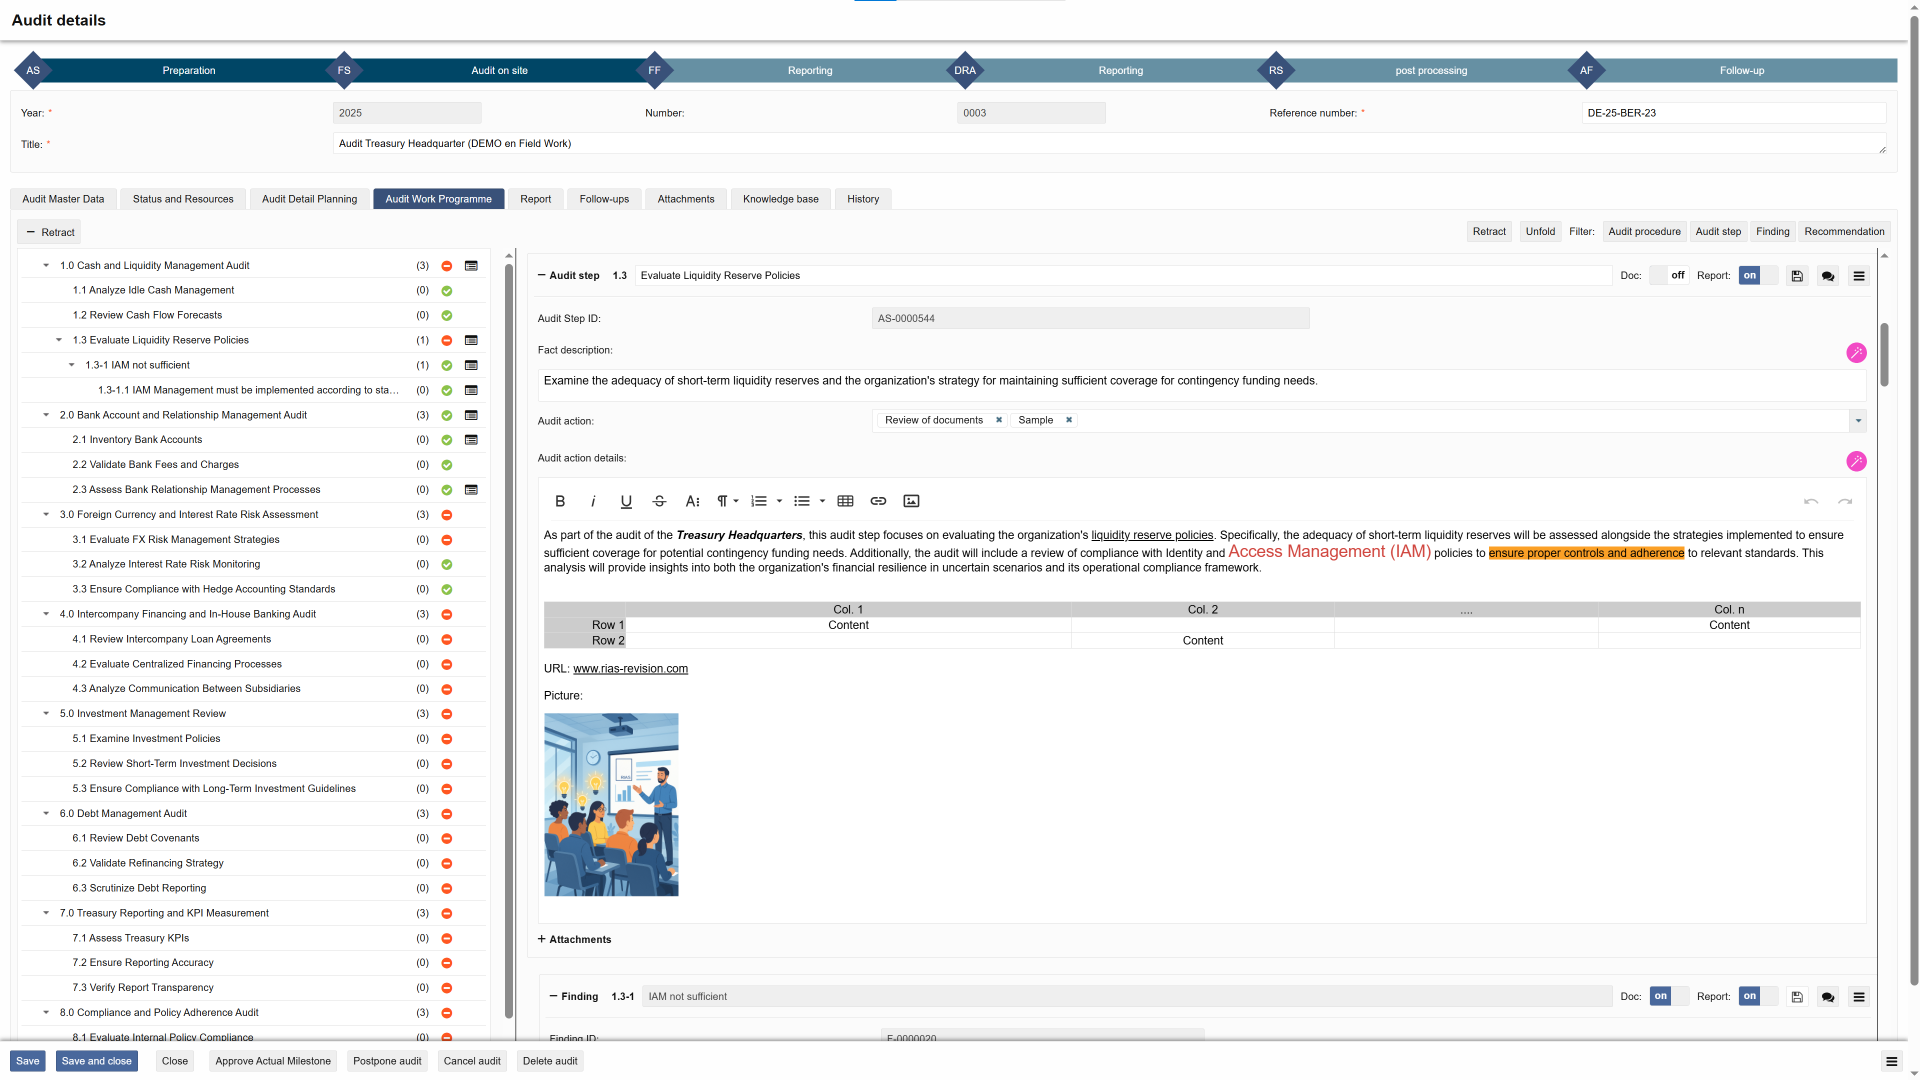Click Approve Actual Milestone button

click(273, 1061)
